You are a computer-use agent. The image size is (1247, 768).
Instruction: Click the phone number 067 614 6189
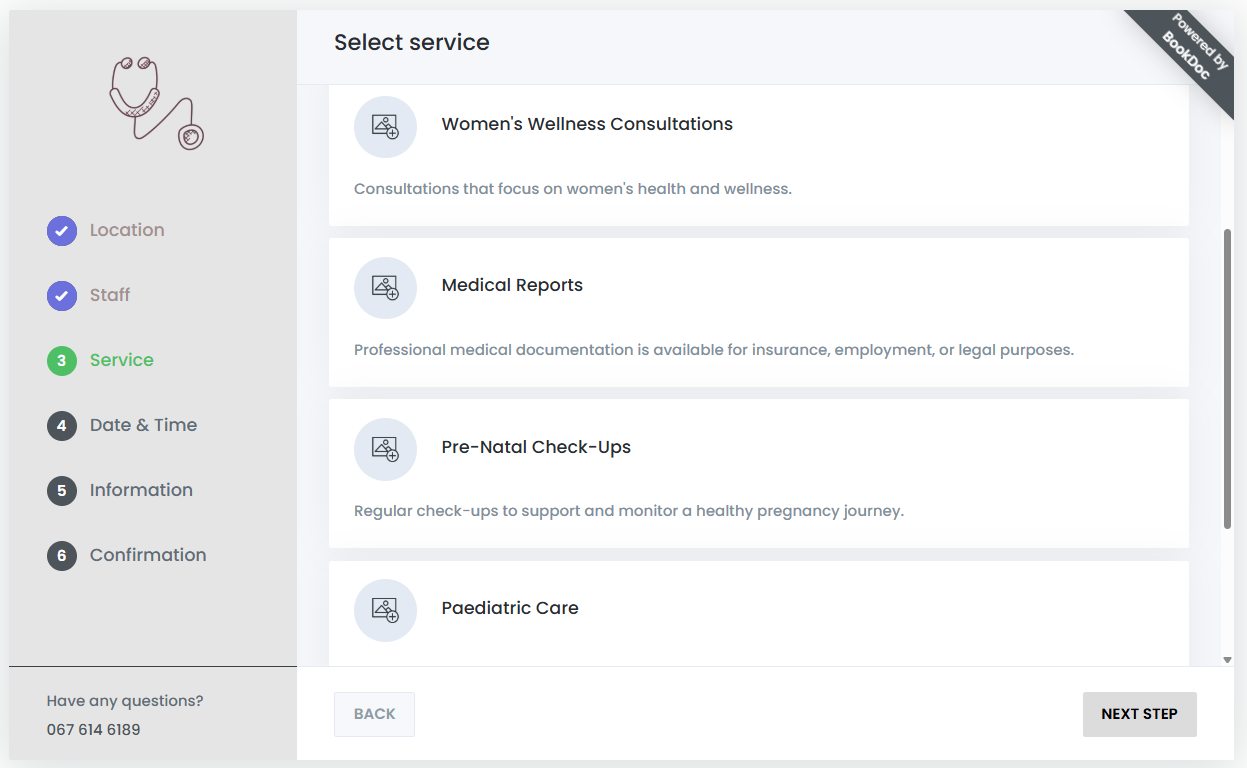(x=94, y=730)
